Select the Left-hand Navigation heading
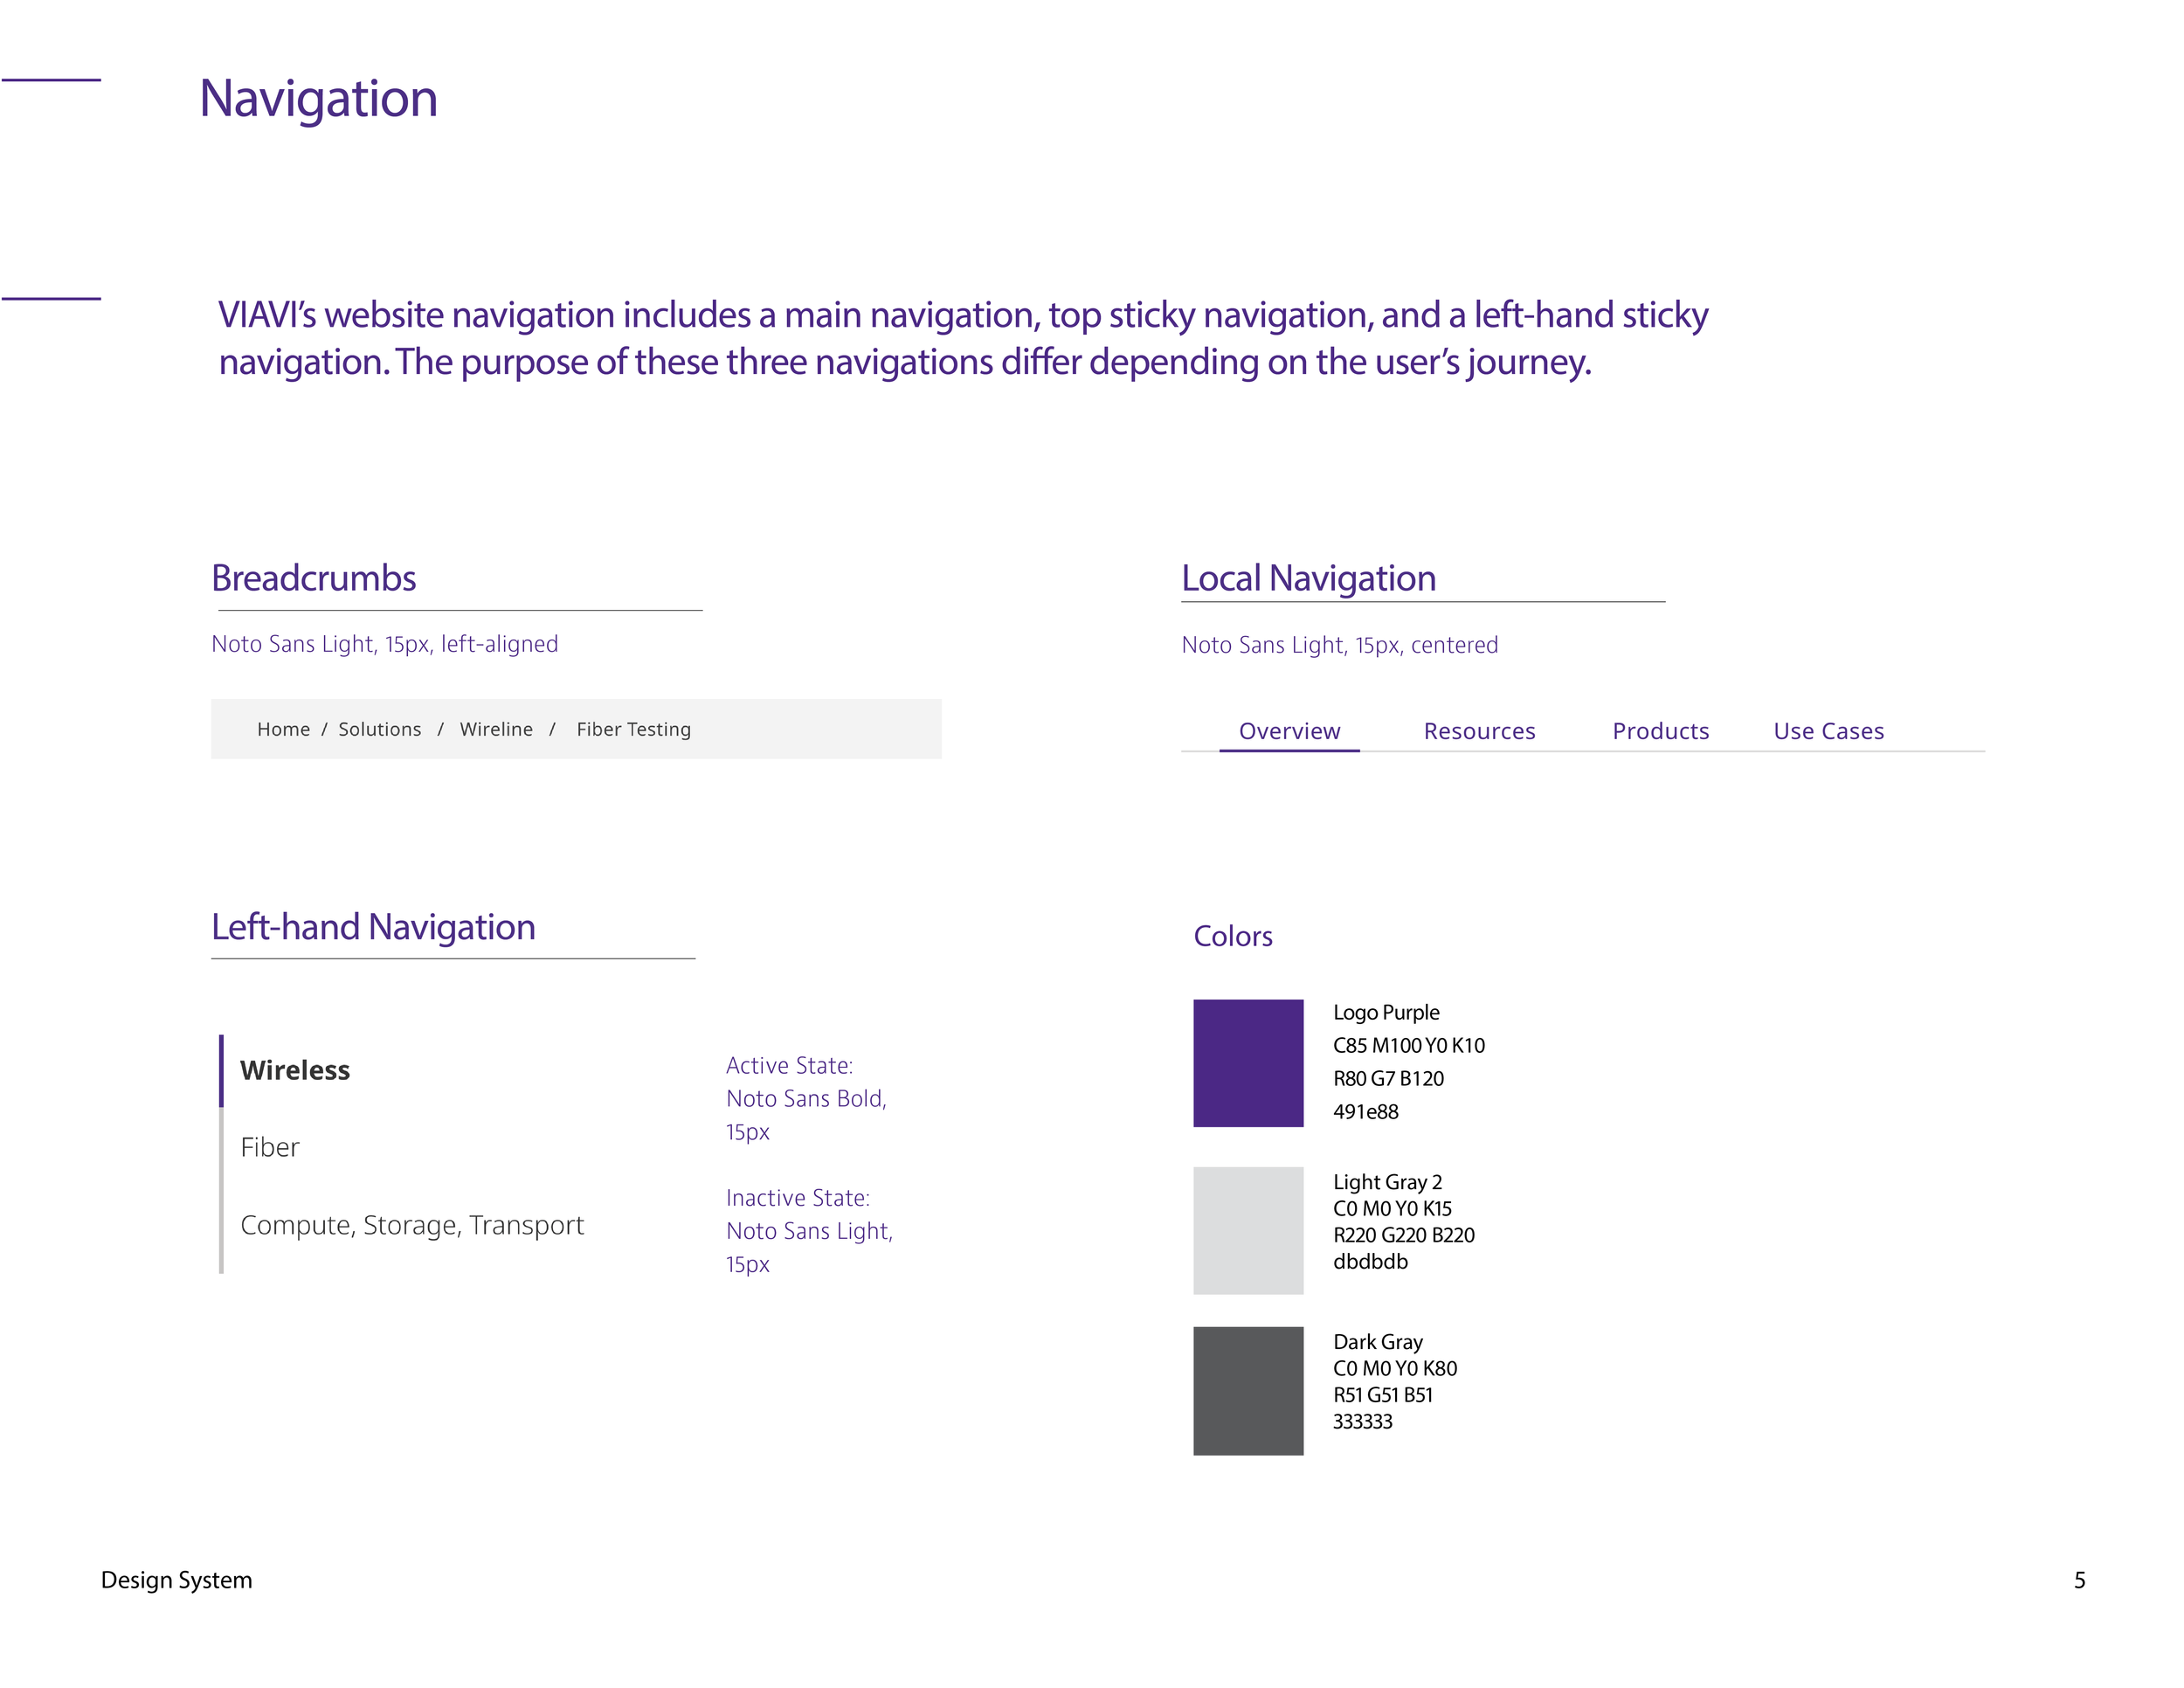Viewport: 2184px width, 1688px height. [x=372, y=928]
